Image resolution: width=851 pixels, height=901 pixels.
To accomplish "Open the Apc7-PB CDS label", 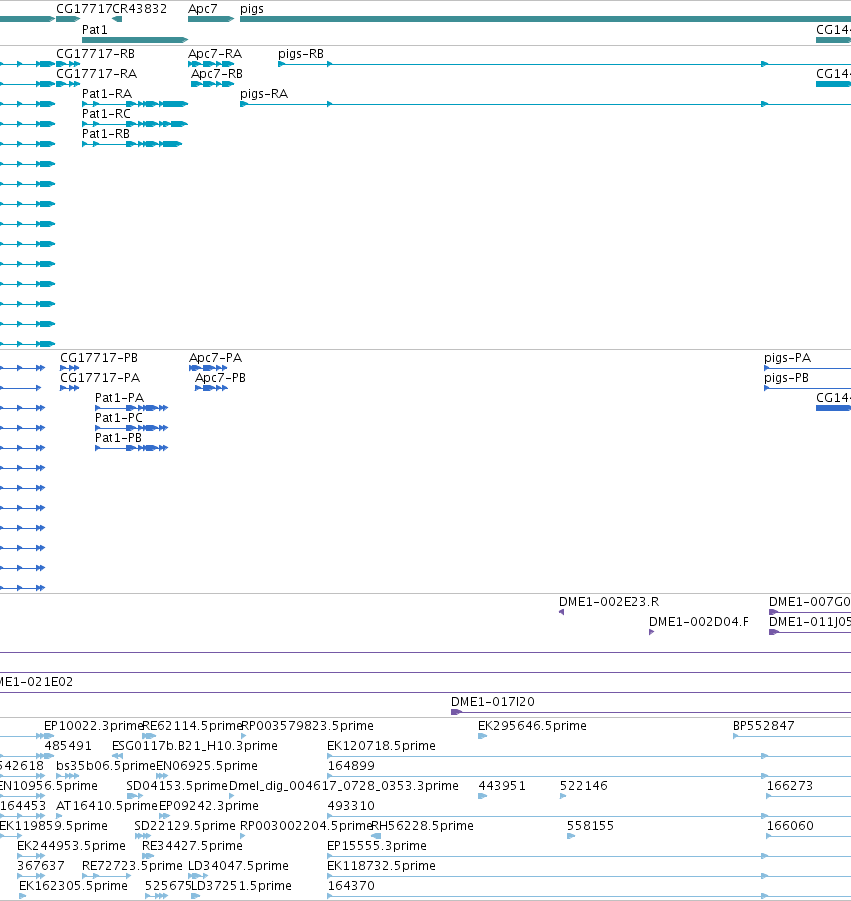I will click(x=220, y=378).
